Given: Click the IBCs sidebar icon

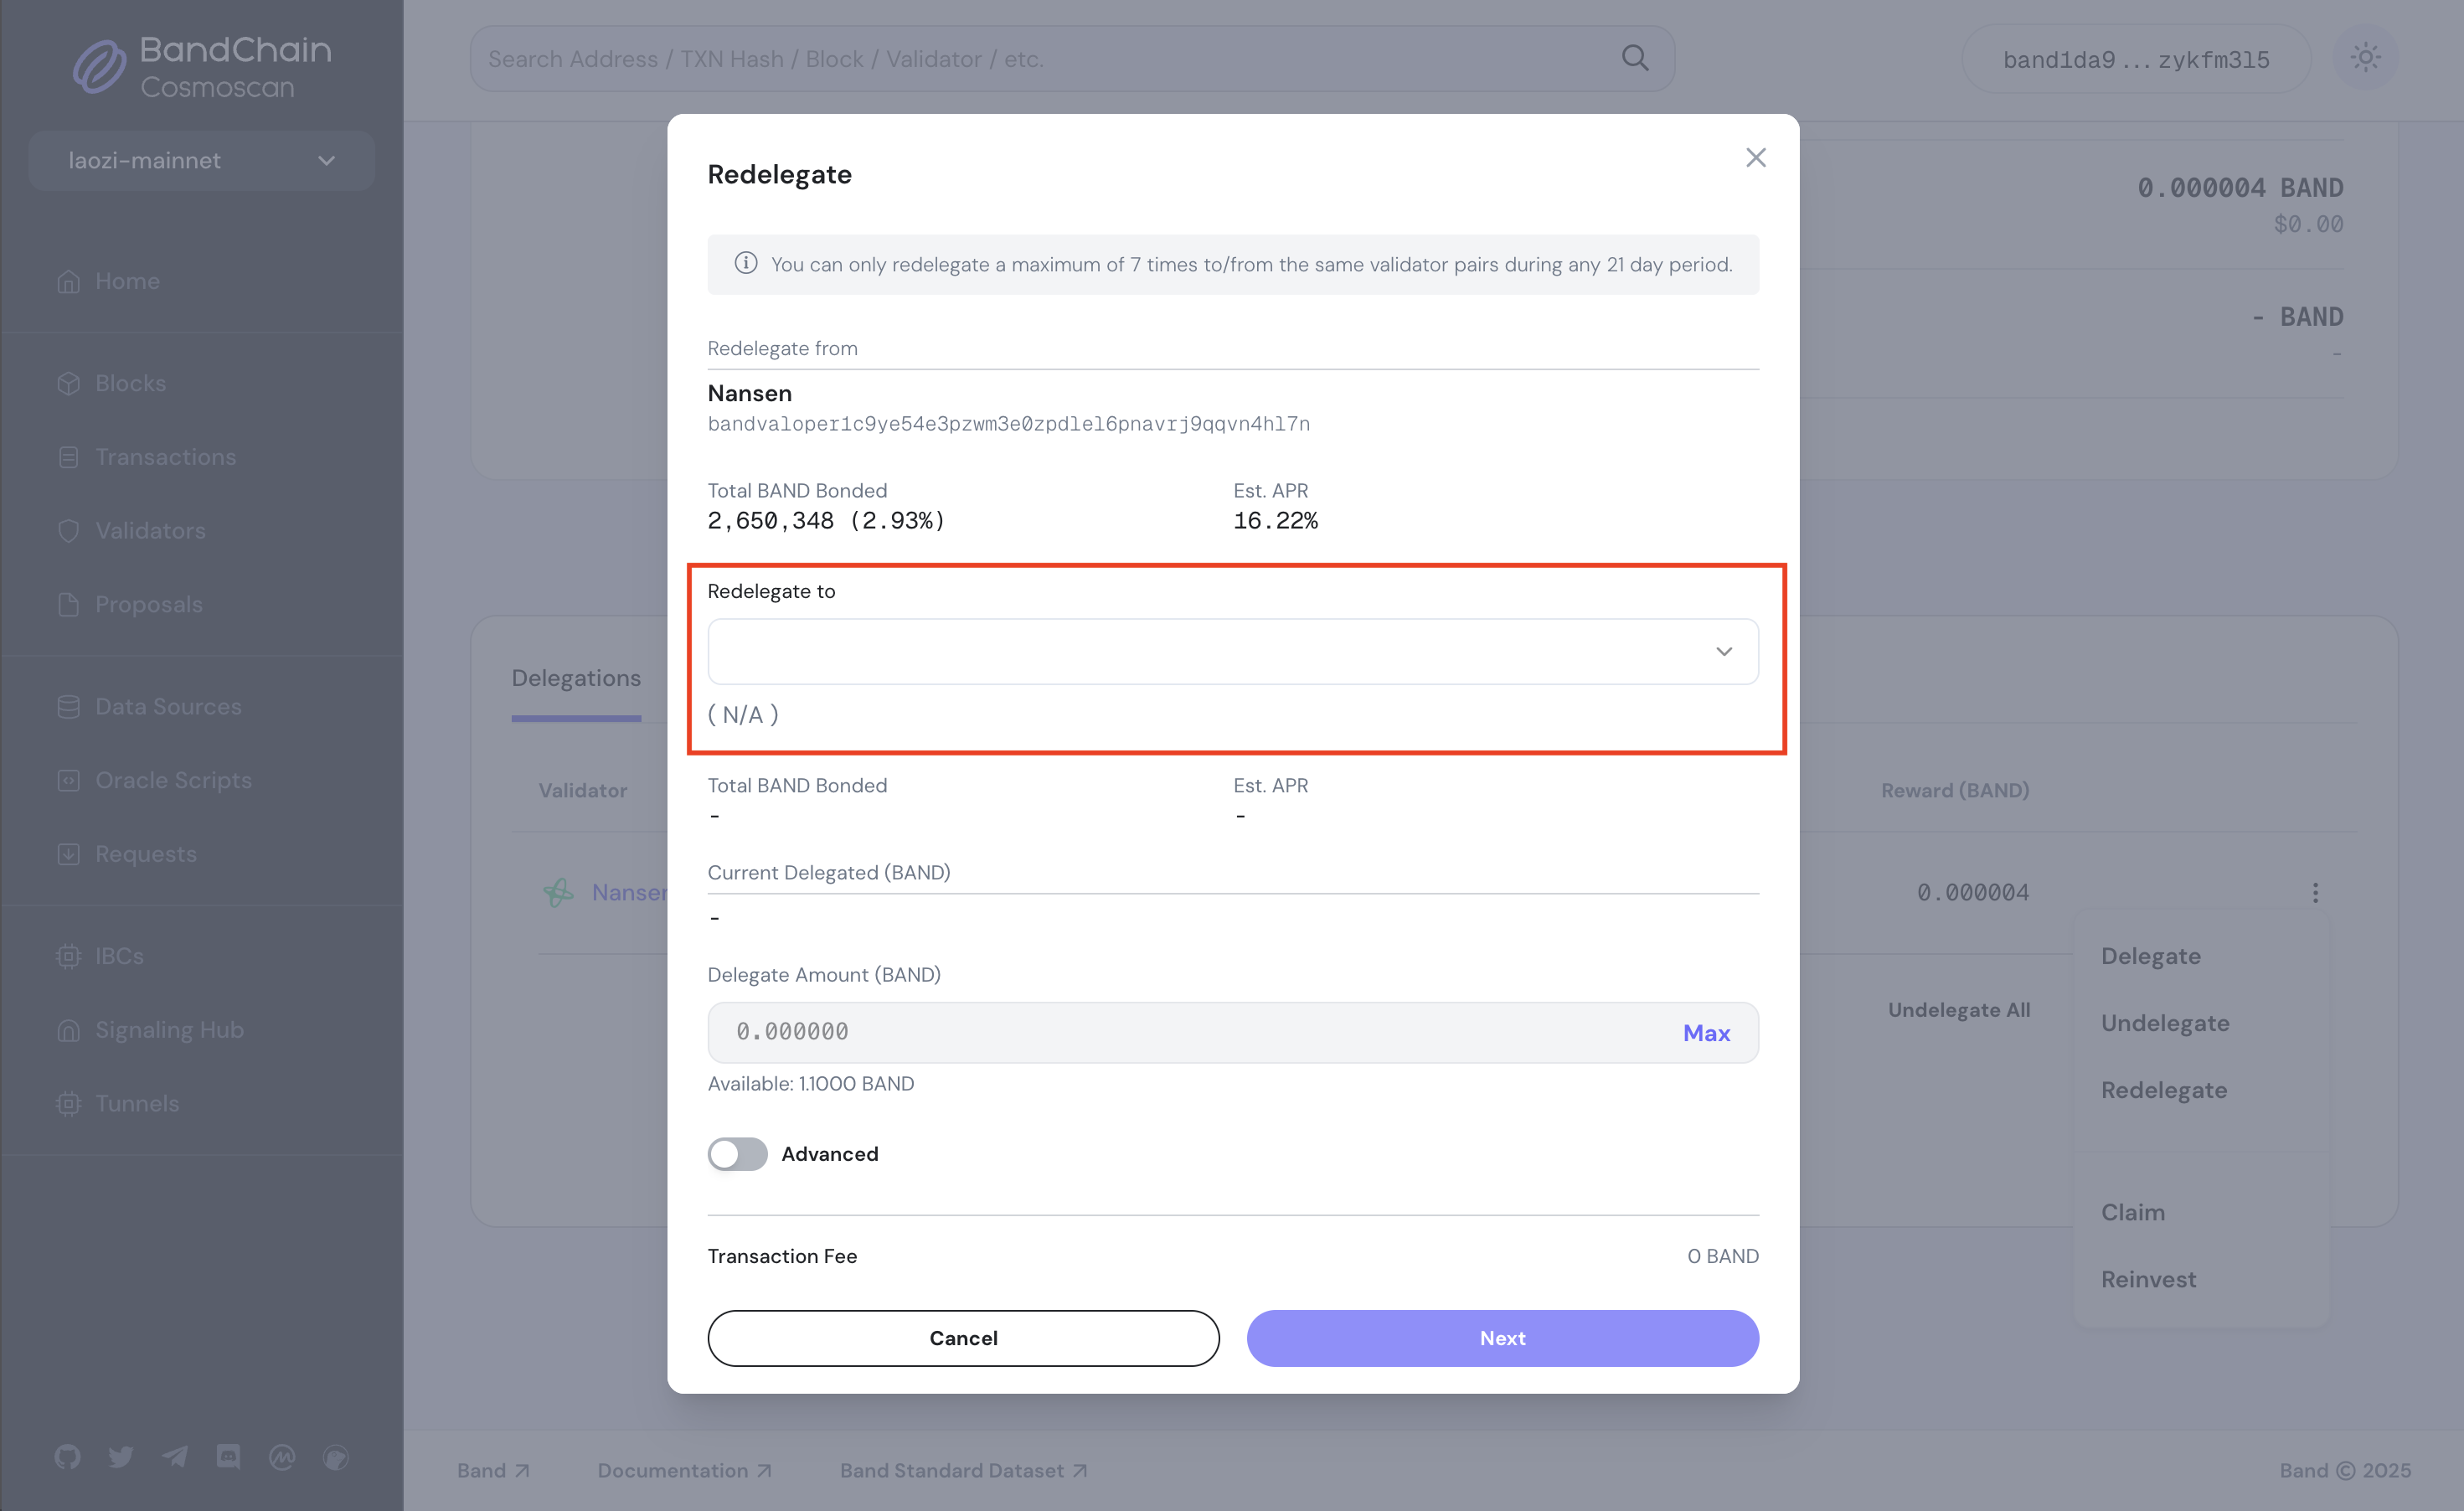Looking at the screenshot, I should point(68,957).
